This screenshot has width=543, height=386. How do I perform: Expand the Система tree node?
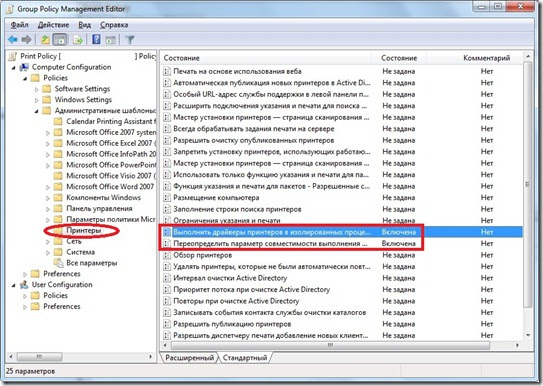[x=48, y=252]
